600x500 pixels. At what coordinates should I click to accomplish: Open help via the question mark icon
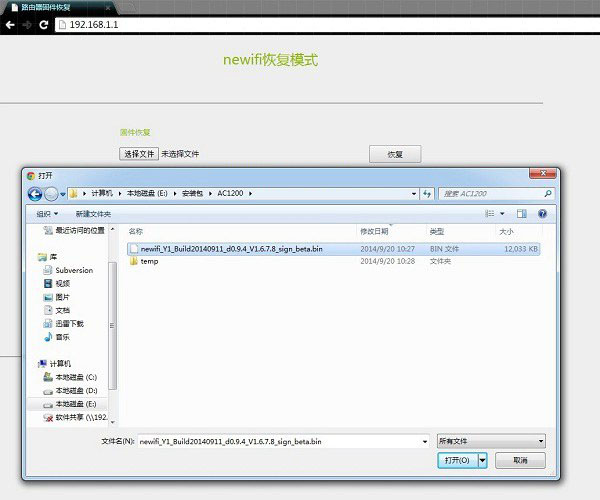click(542, 213)
